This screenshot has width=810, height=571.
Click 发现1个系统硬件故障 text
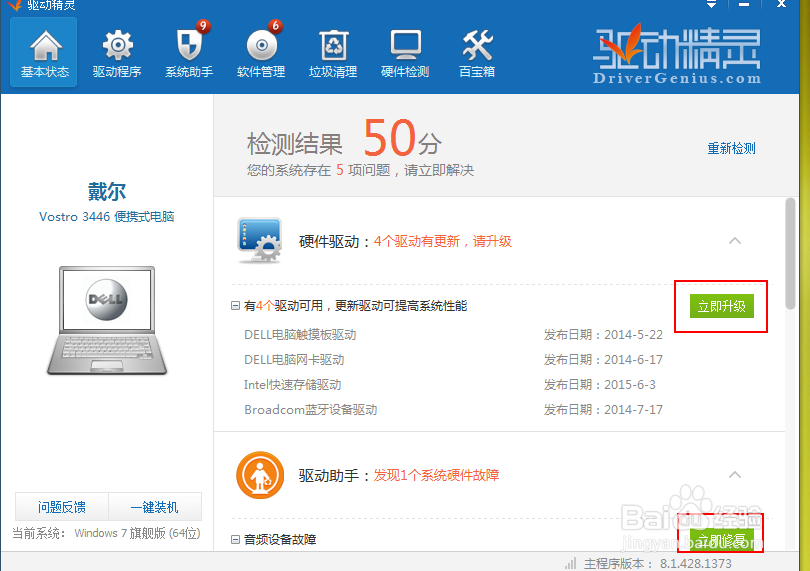[x=437, y=475]
